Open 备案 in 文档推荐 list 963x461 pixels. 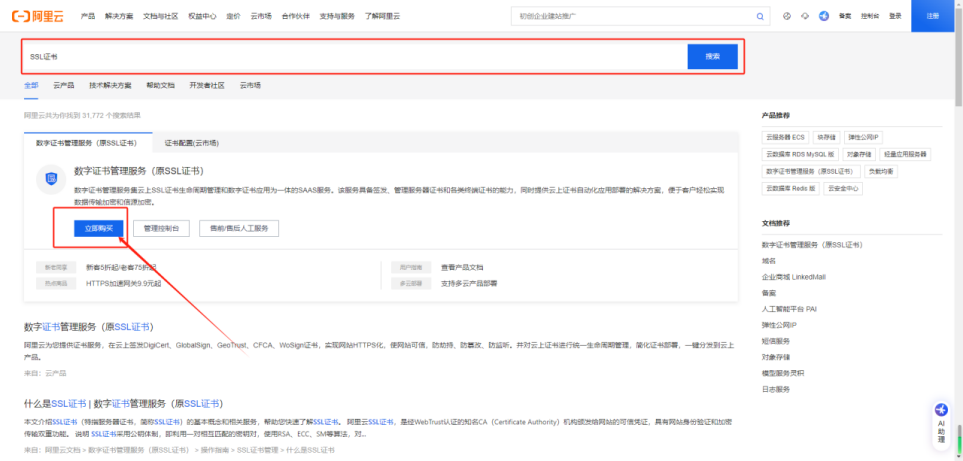769,293
